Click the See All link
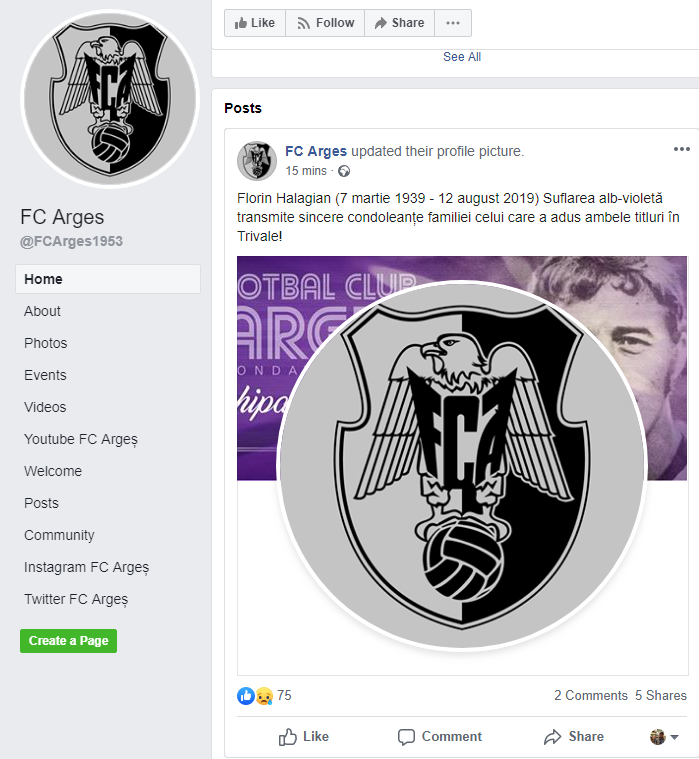Viewport: 699px width, 759px height. pyautogui.click(x=462, y=57)
